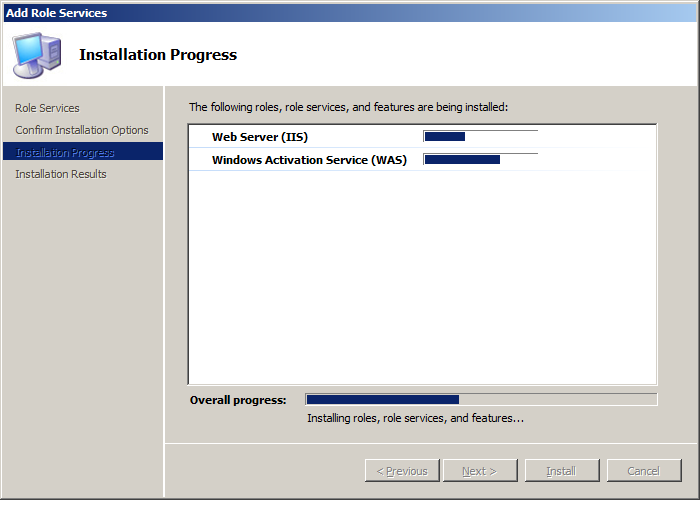Open the Installation Results step
The image size is (700, 512).
pos(61,174)
